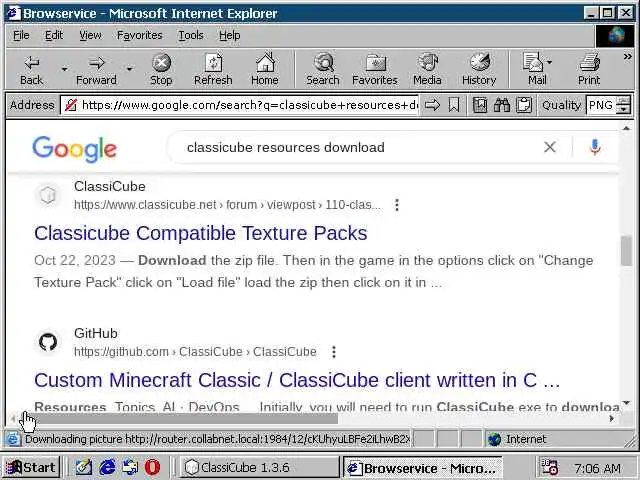Screen dimensions: 640x480
Task: Open Classicube Compatible Texture Packs link
Action: pos(201,233)
